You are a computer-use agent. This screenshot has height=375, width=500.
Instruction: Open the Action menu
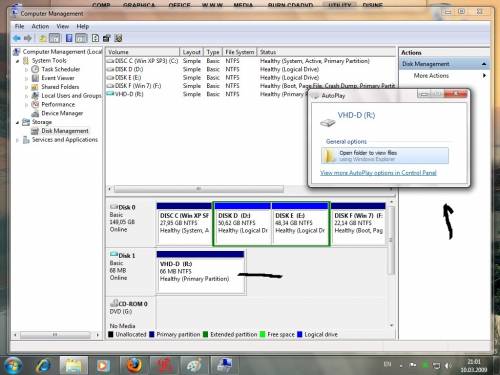[x=40, y=26]
